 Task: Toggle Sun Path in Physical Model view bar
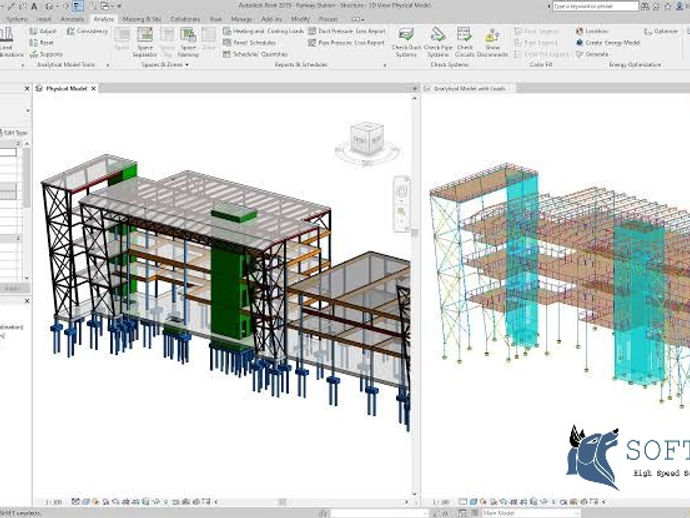tap(96, 502)
